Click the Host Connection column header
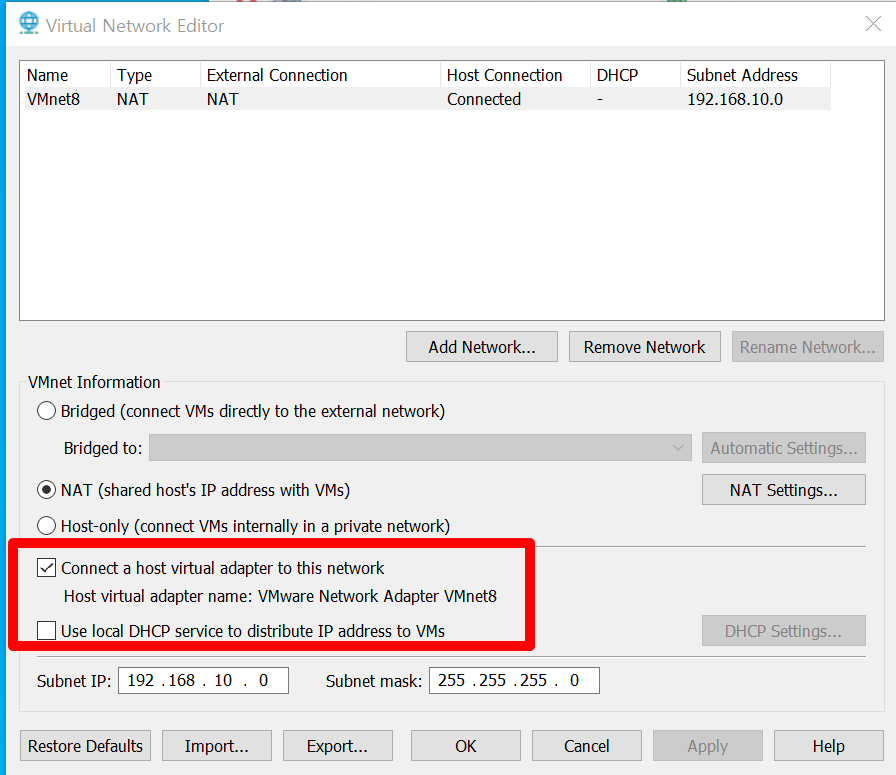The image size is (896, 775). click(515, 75)
